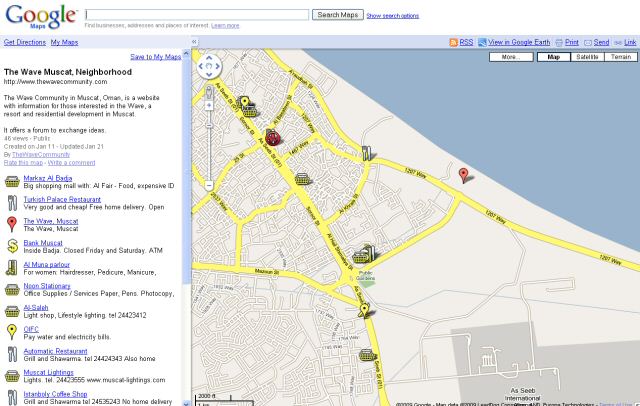Click the red circular marker on As Seeb St
The height and width of the screenshot is (406, 640).
pyautogui.click(x=273, y=138)
